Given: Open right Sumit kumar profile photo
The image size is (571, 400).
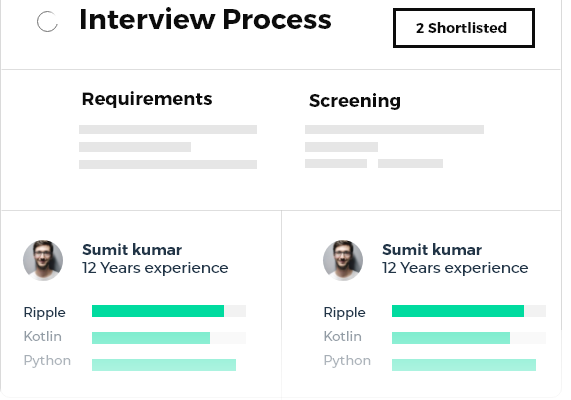Looking at the screenshot, I should [x=343, y=260].
